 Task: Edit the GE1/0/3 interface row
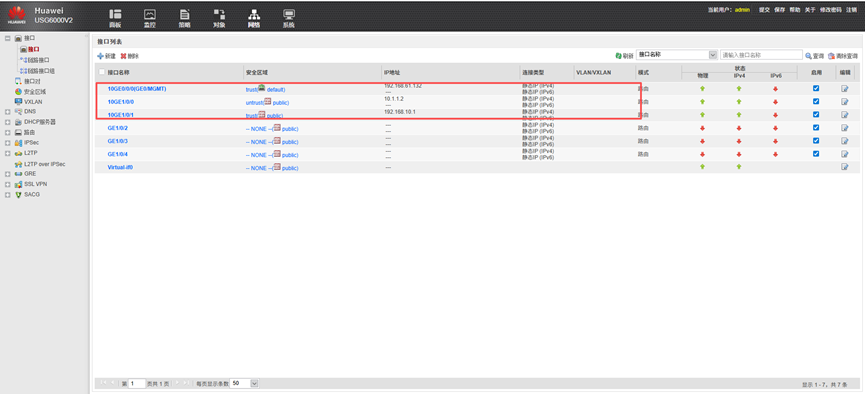click(x=845, y=141)
